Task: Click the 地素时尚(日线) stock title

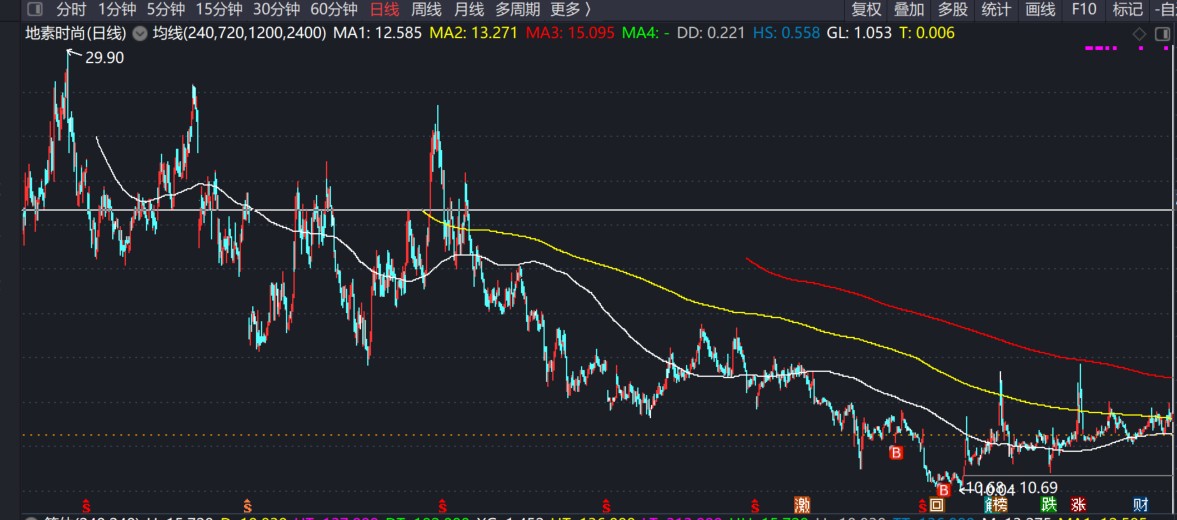Action: coord(77,33)
